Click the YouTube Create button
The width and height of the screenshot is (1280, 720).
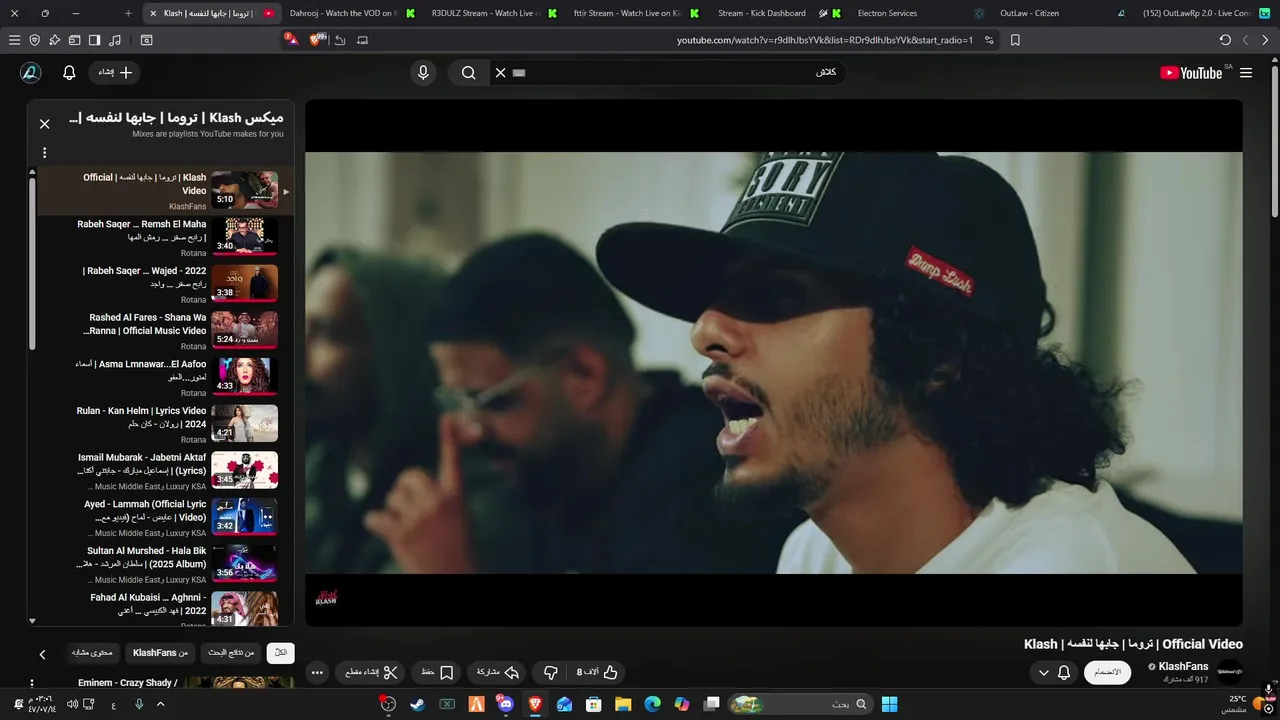click(x=115, y=72)
